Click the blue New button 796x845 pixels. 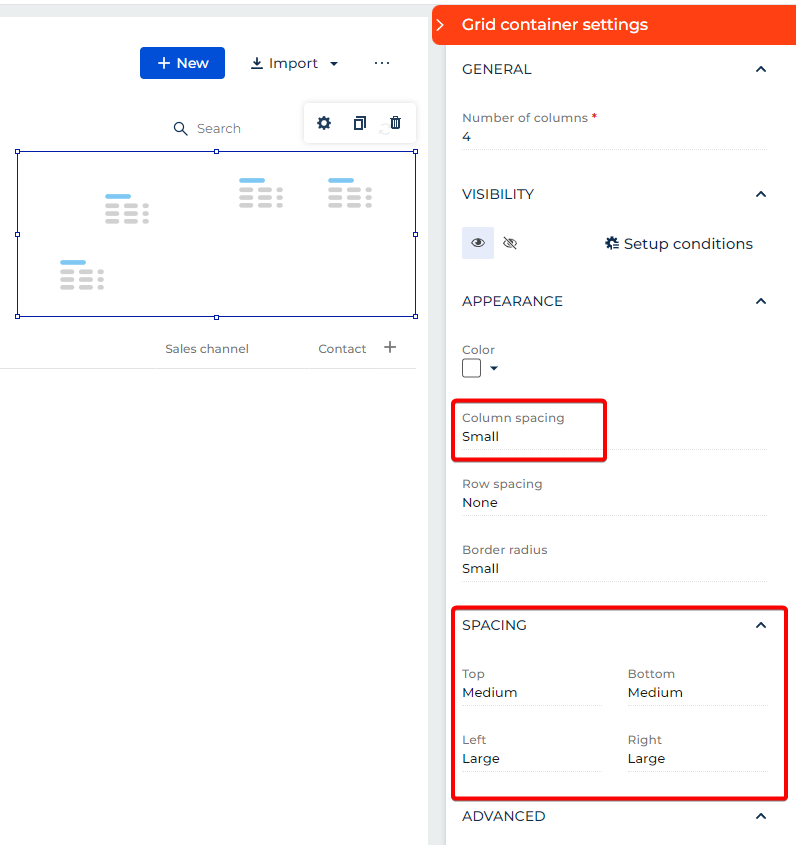pos(182,63)
